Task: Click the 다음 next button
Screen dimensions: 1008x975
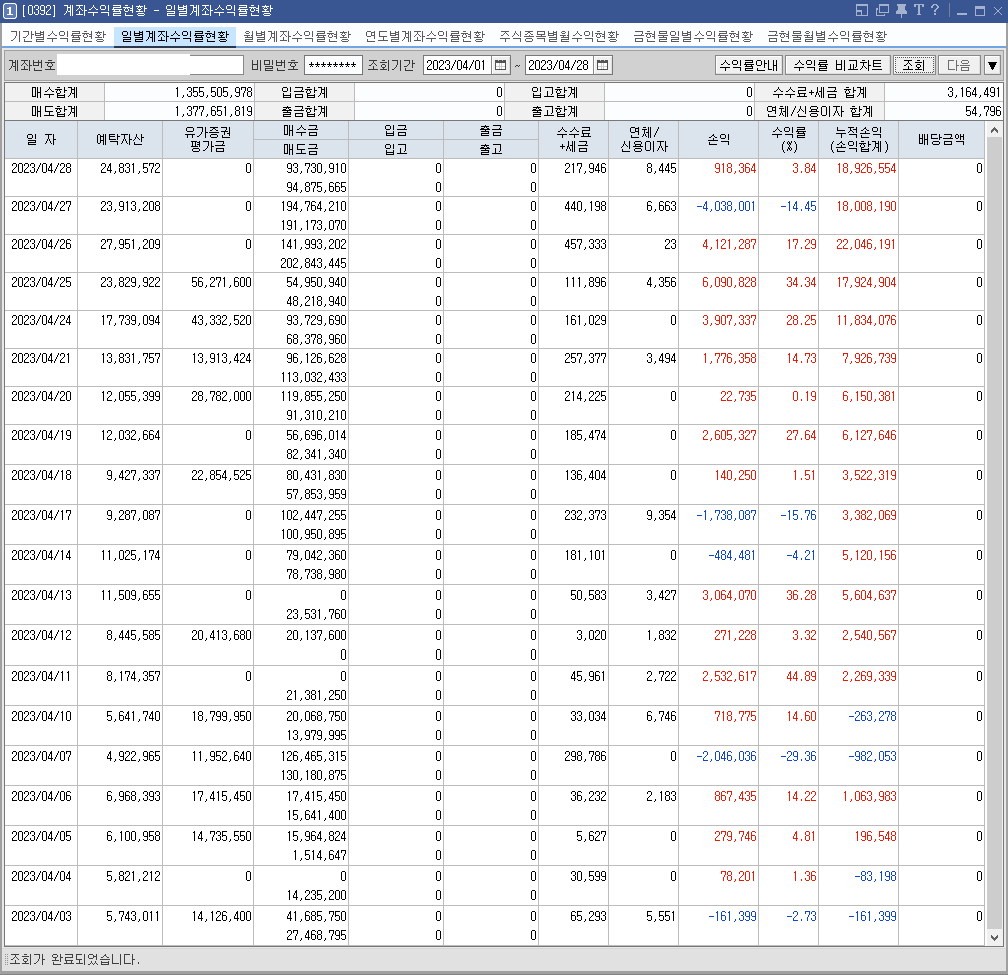Action: pos(958,65)
